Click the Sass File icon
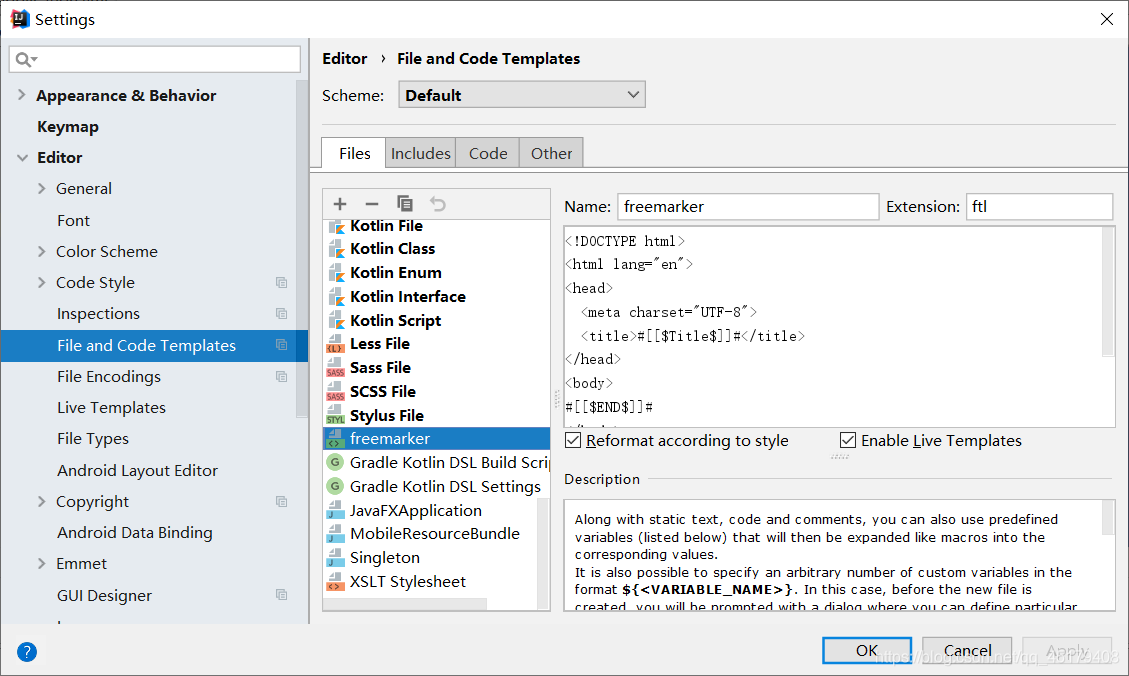The image size is (1129, 676). click(x=336, y=368)
